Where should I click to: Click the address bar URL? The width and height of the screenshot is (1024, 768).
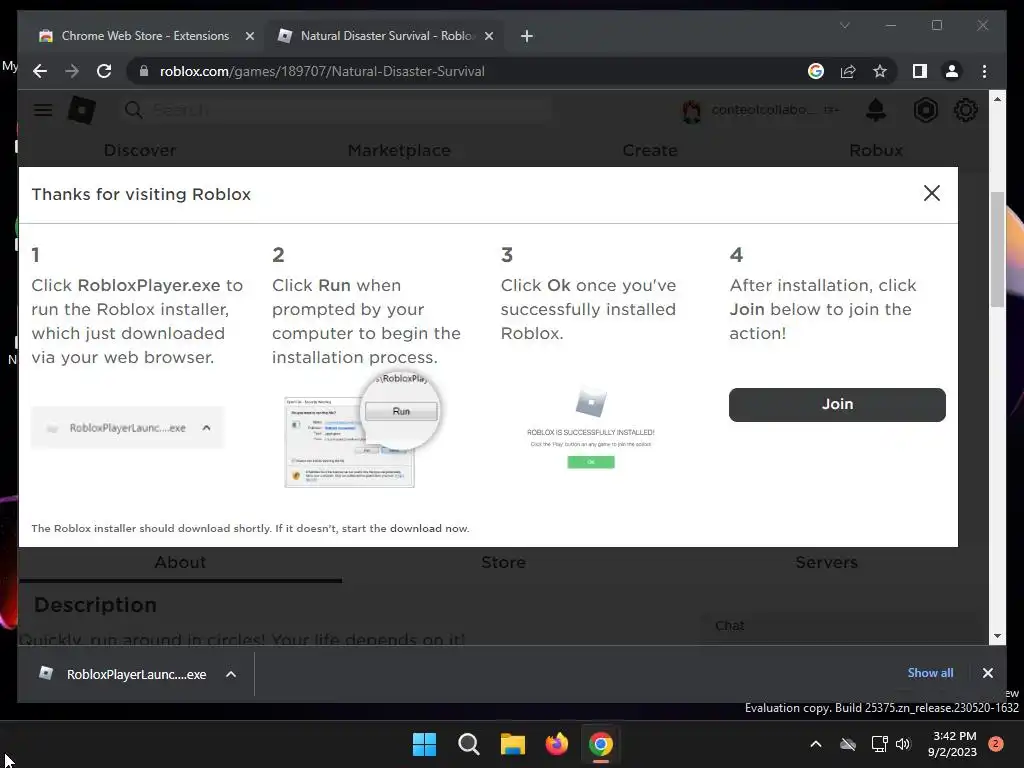[322, 71]
